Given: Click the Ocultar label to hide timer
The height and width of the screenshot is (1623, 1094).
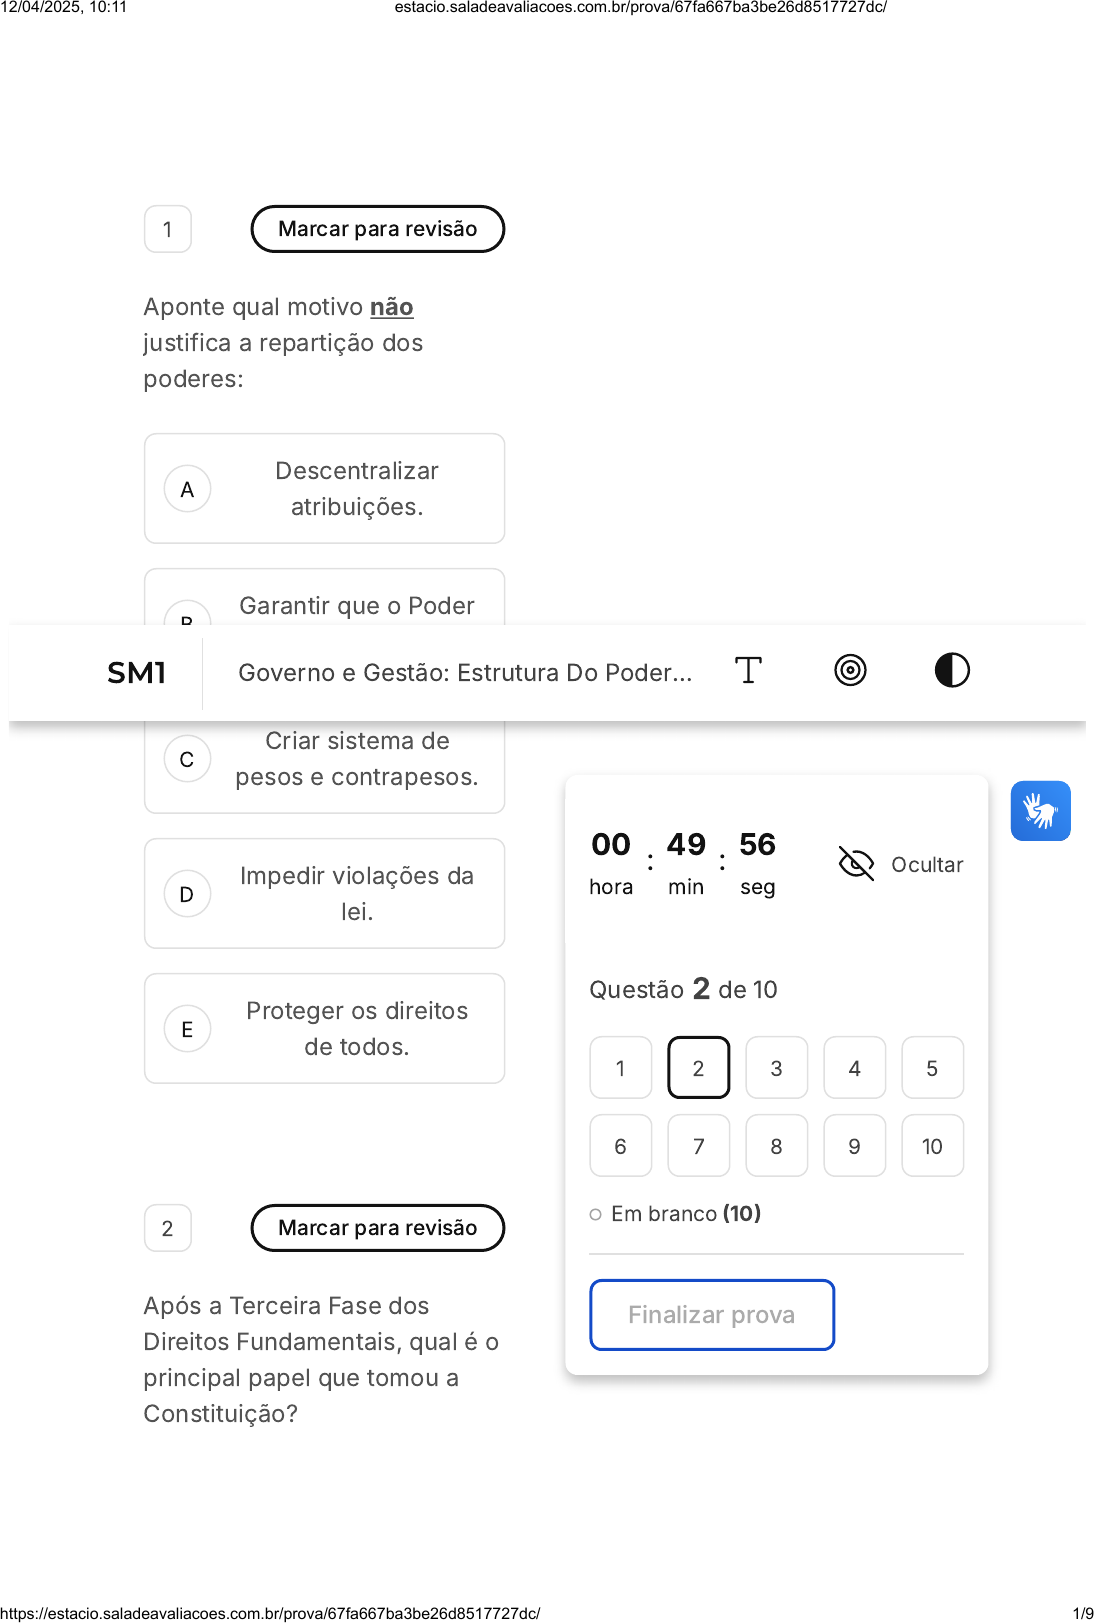Looking at the screenshot, I should [927, 865].
